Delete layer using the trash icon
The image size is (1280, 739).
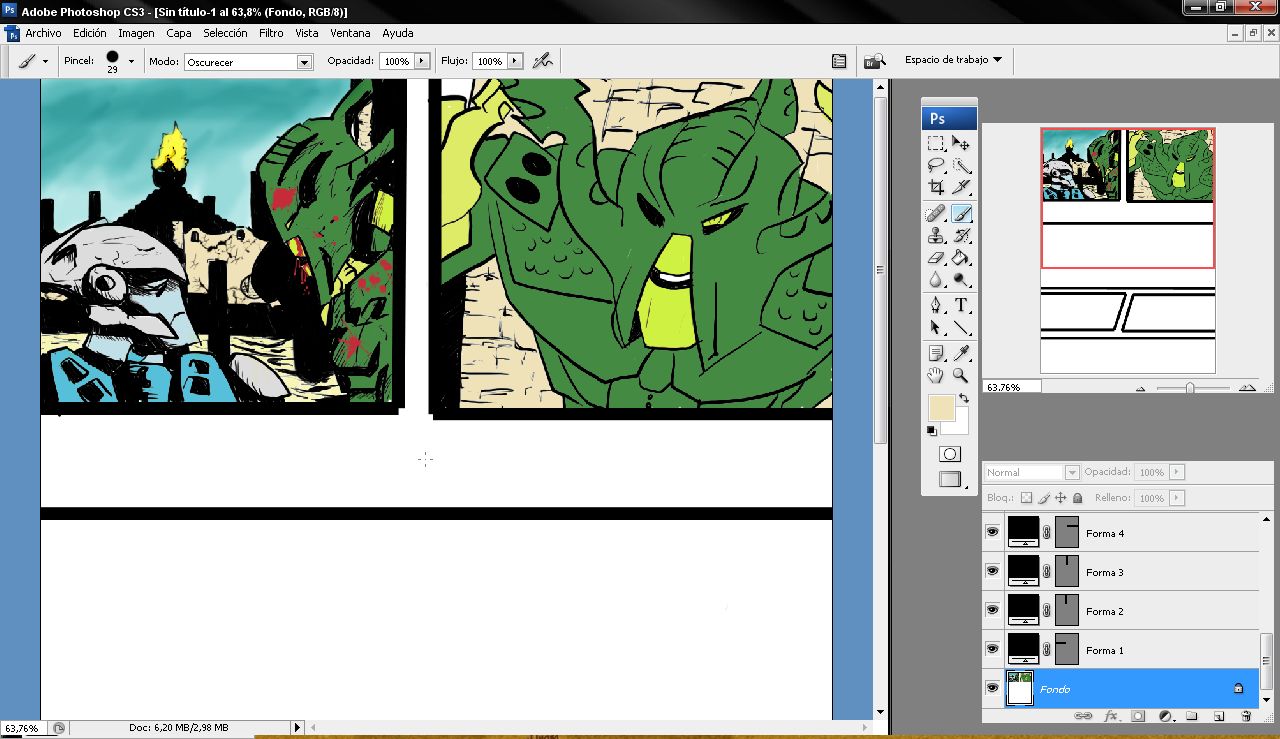pos(1246,716)
